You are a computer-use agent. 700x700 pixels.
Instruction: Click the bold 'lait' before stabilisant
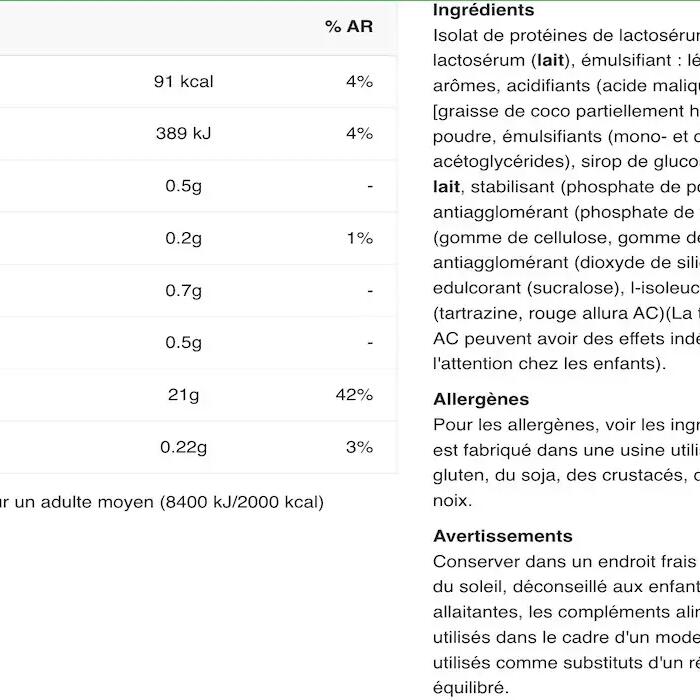(446, 187)
